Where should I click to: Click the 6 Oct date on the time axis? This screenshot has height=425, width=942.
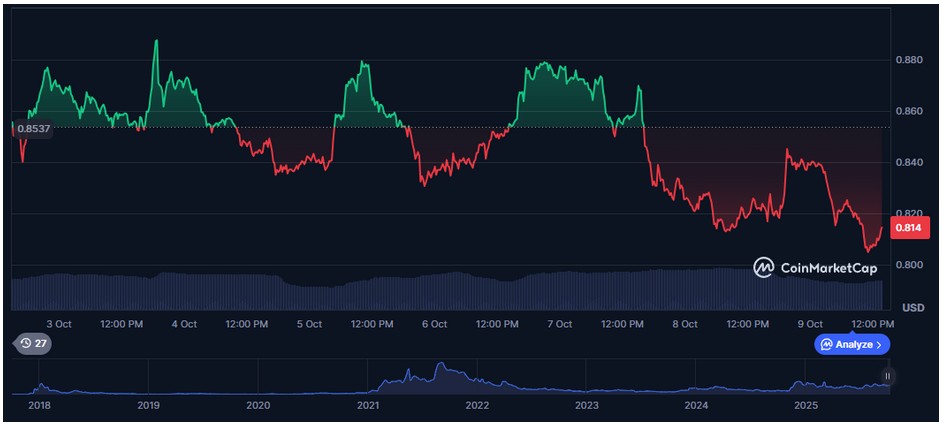click(x=434, y=324)
